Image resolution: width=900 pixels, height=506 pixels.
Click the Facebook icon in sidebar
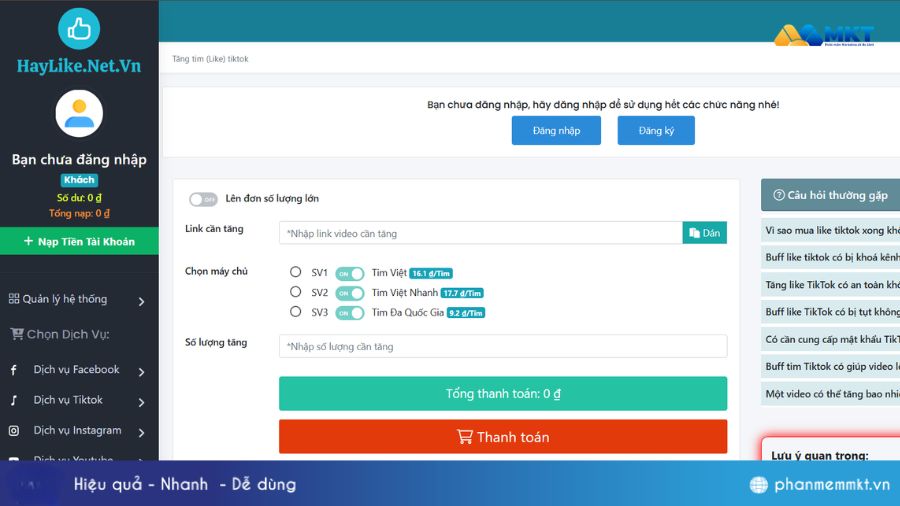tap(14, 370)
